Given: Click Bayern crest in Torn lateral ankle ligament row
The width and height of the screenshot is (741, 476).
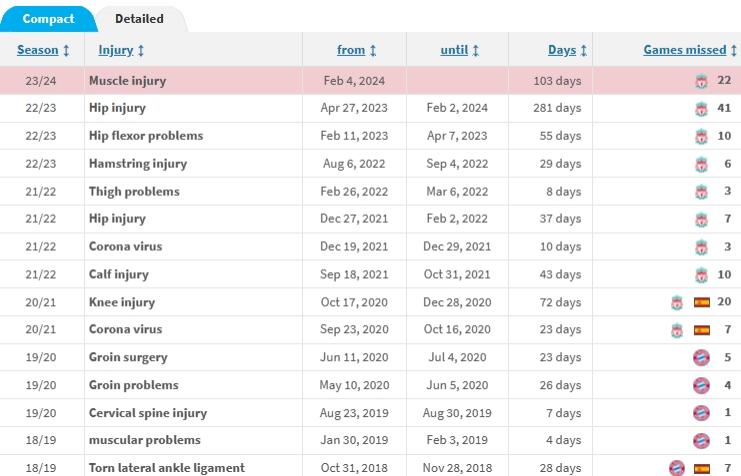Looking at the screenshot, I should [x=677, y=468].
